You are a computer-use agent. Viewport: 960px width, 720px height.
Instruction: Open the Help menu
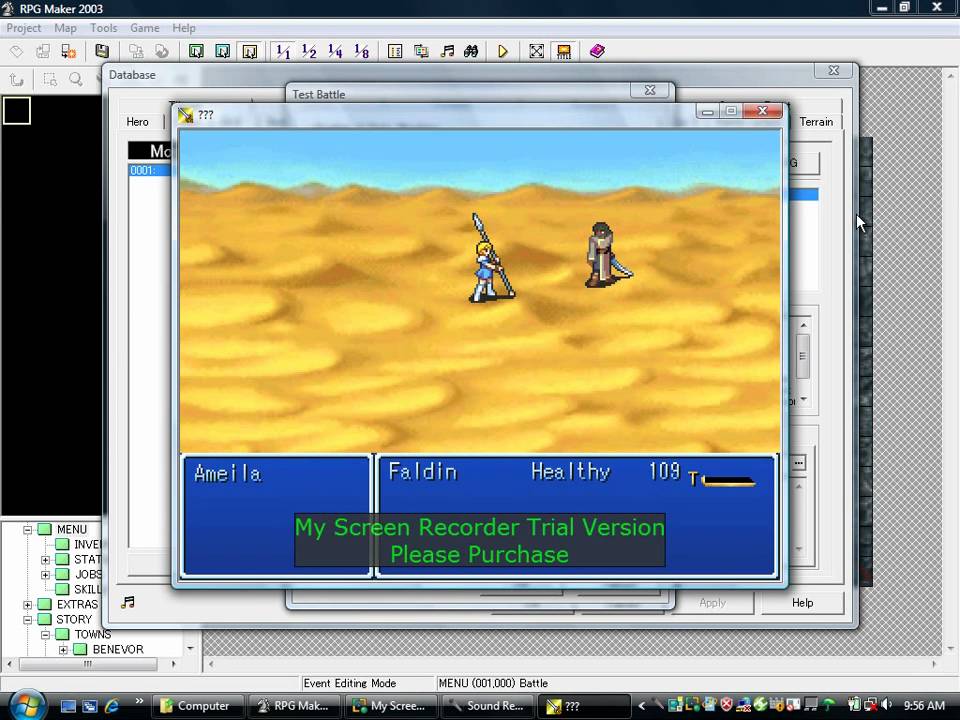(184, 28)
